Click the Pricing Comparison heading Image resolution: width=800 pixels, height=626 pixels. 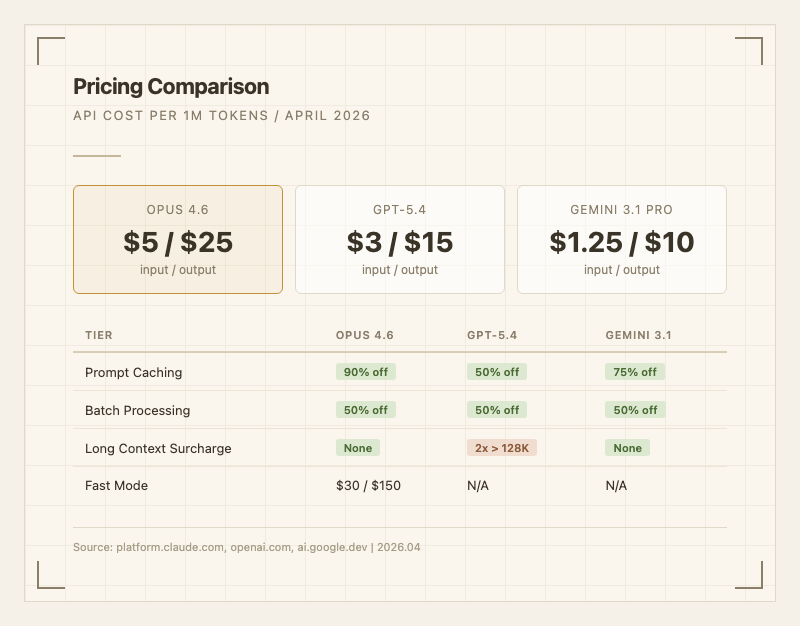171,87
